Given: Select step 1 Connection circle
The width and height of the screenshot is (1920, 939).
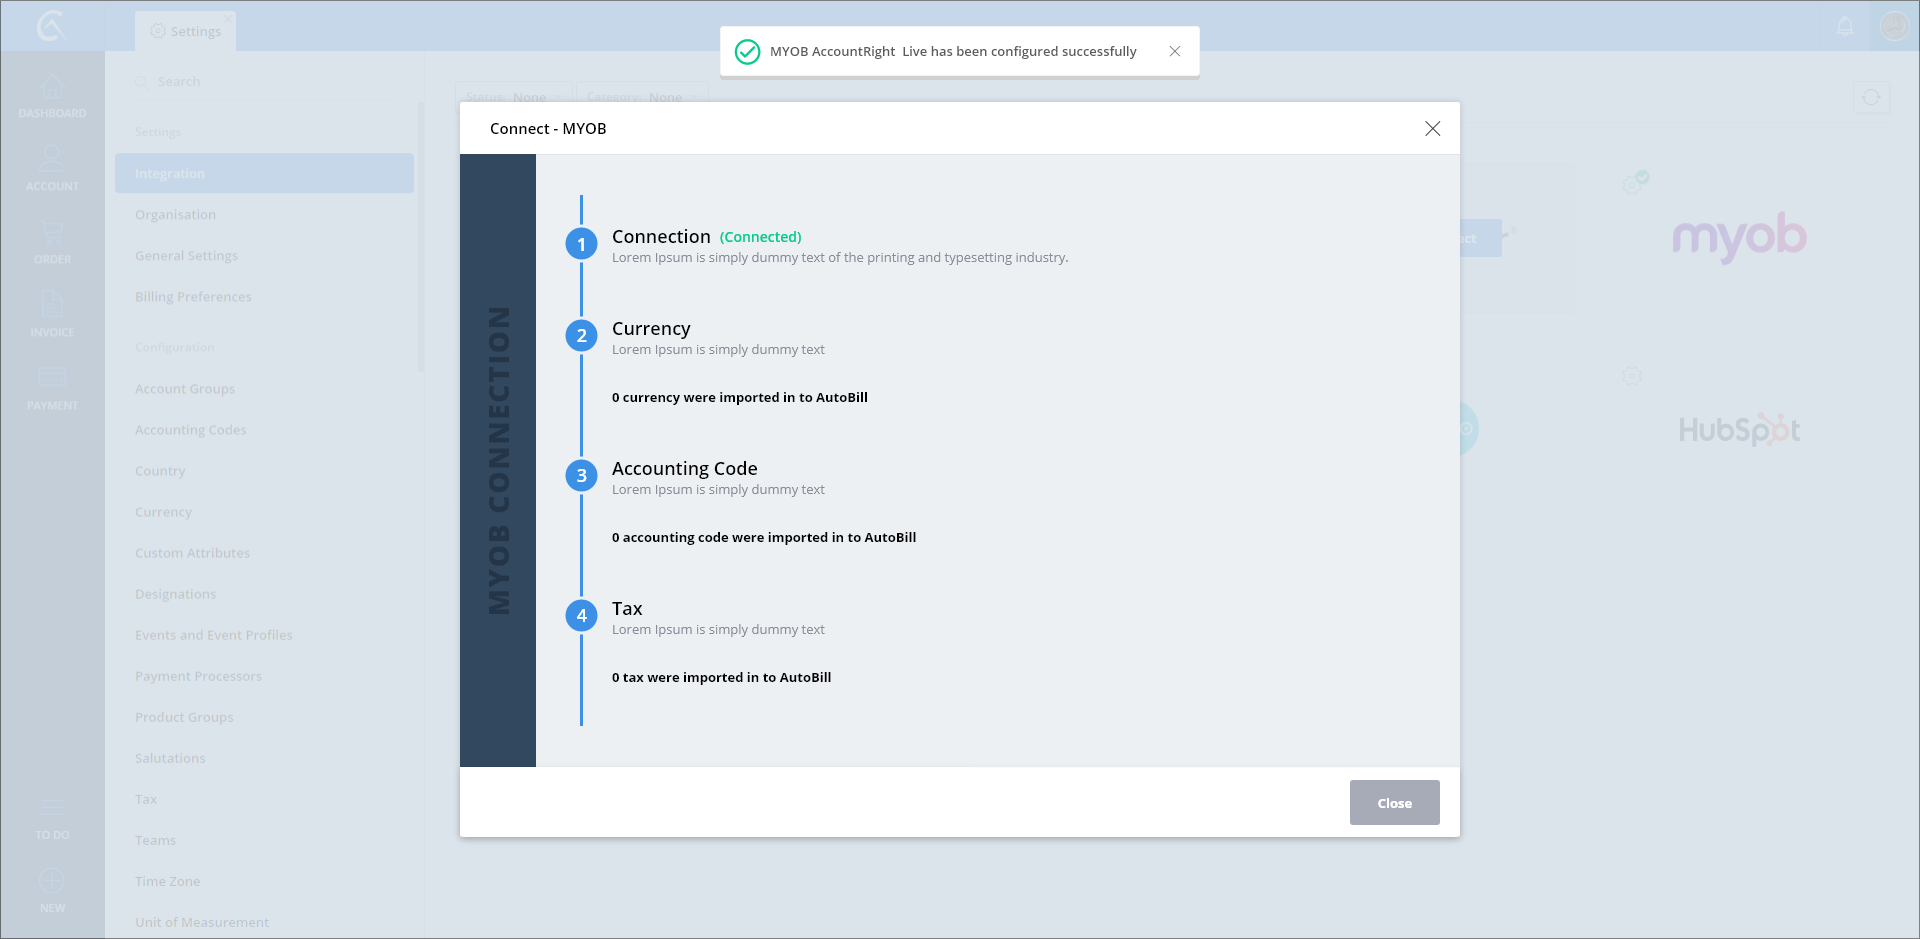Looking at the screenshot, I should [x=581, y=244].
